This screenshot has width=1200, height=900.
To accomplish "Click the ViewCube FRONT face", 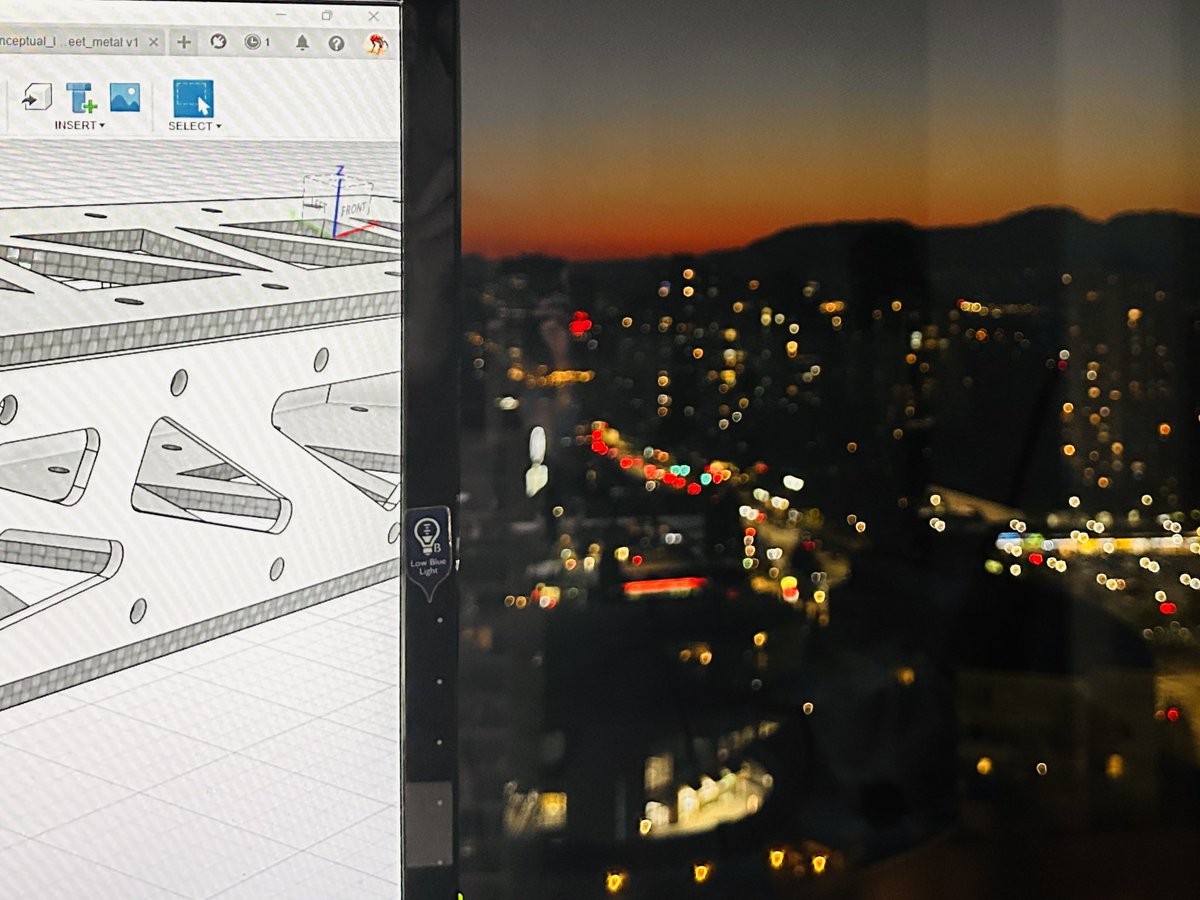I will (354, 209).
